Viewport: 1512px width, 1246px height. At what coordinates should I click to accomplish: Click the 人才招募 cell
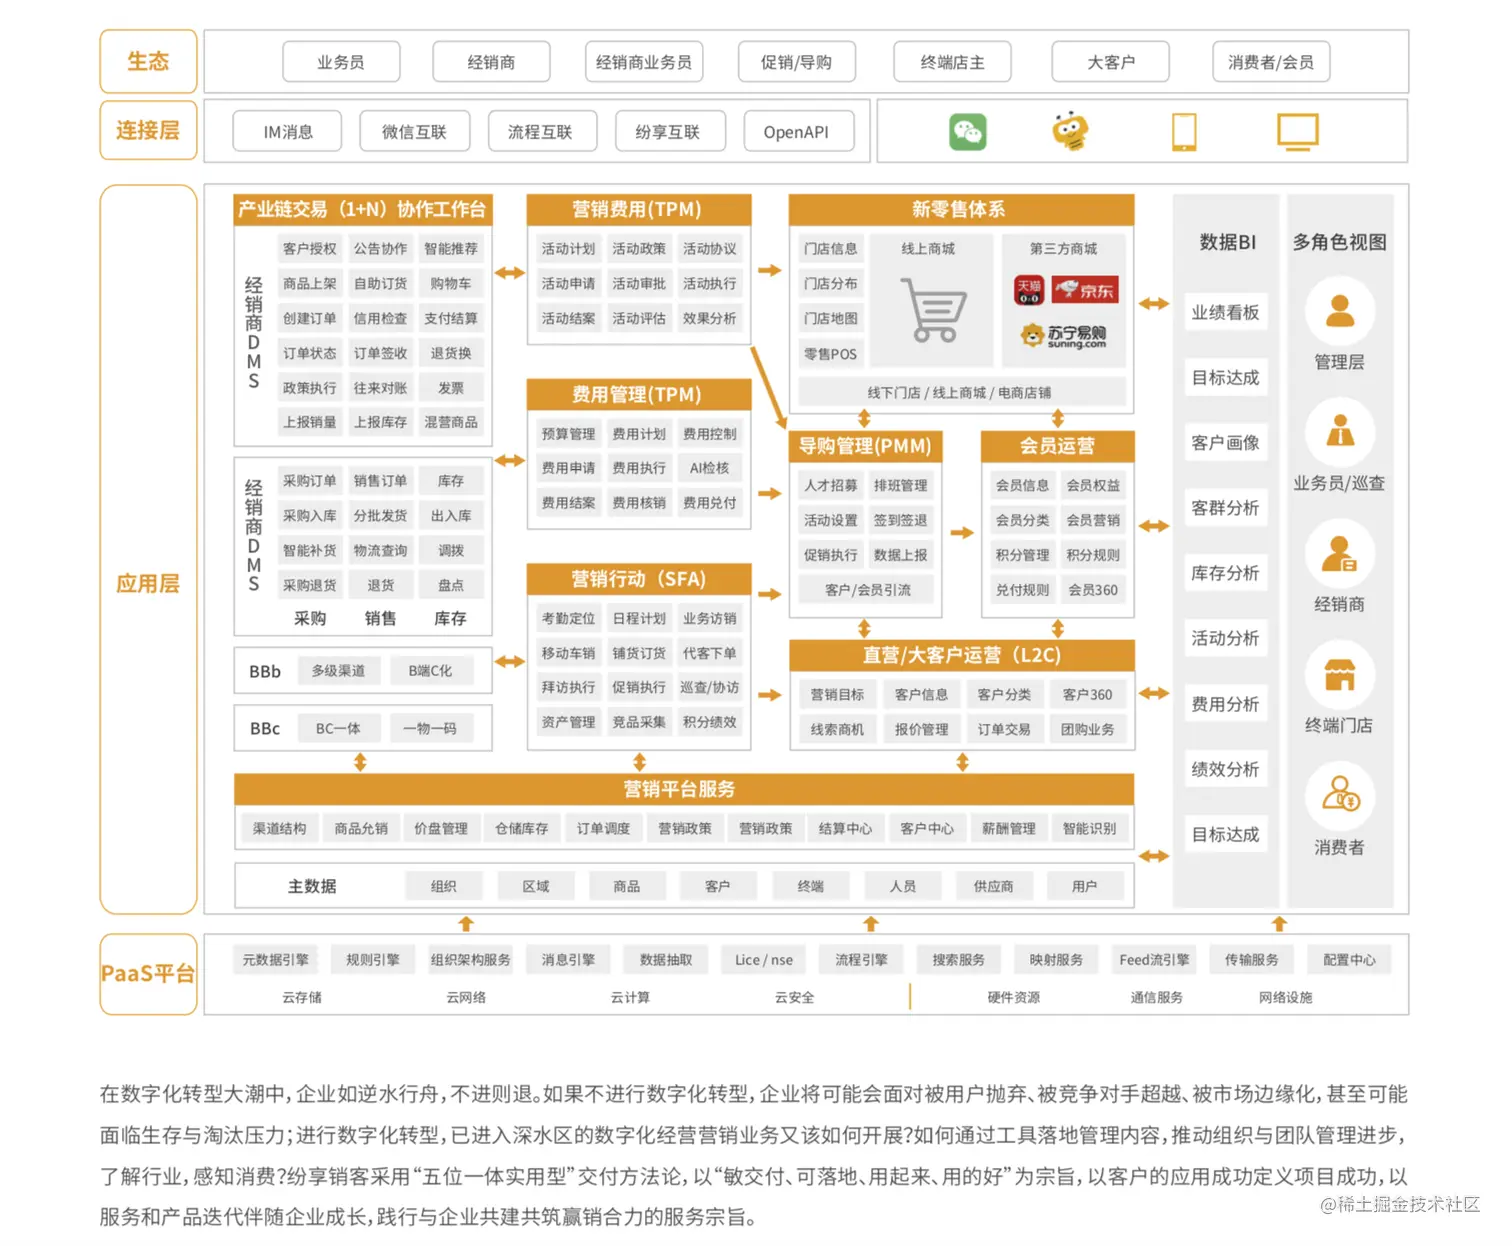831,485
